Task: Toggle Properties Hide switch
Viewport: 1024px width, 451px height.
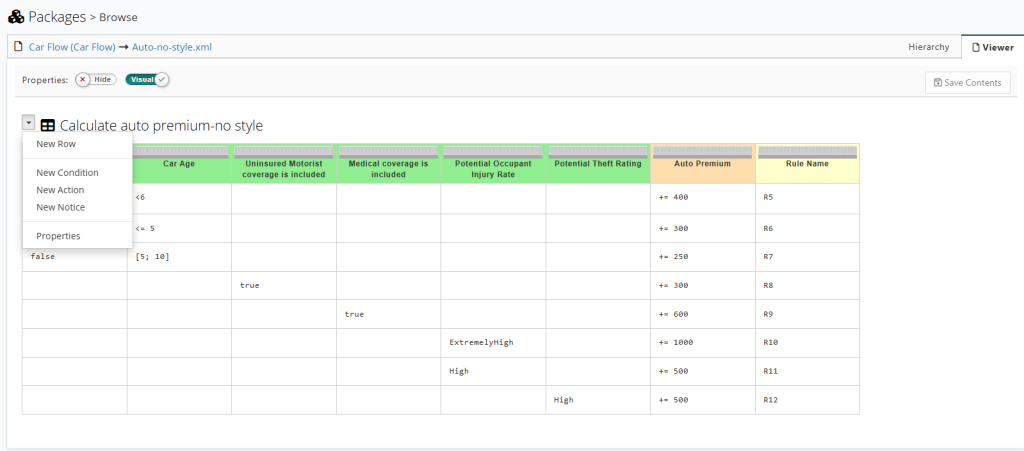Action: 96,80
